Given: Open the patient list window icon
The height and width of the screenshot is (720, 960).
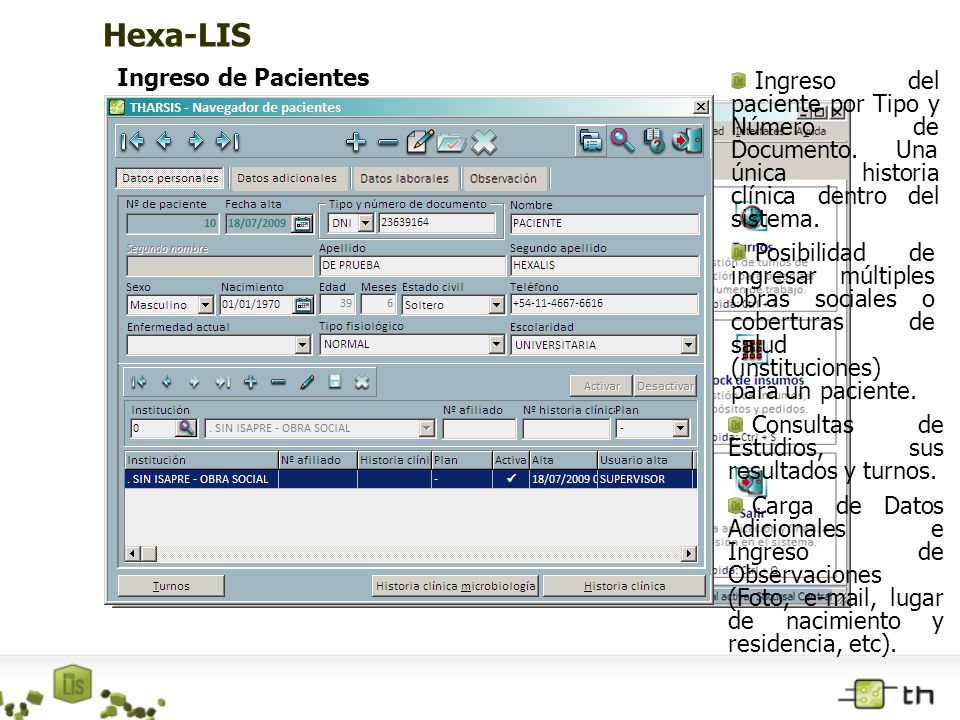Looking at the screenshot, I should (x=590, y=141).
